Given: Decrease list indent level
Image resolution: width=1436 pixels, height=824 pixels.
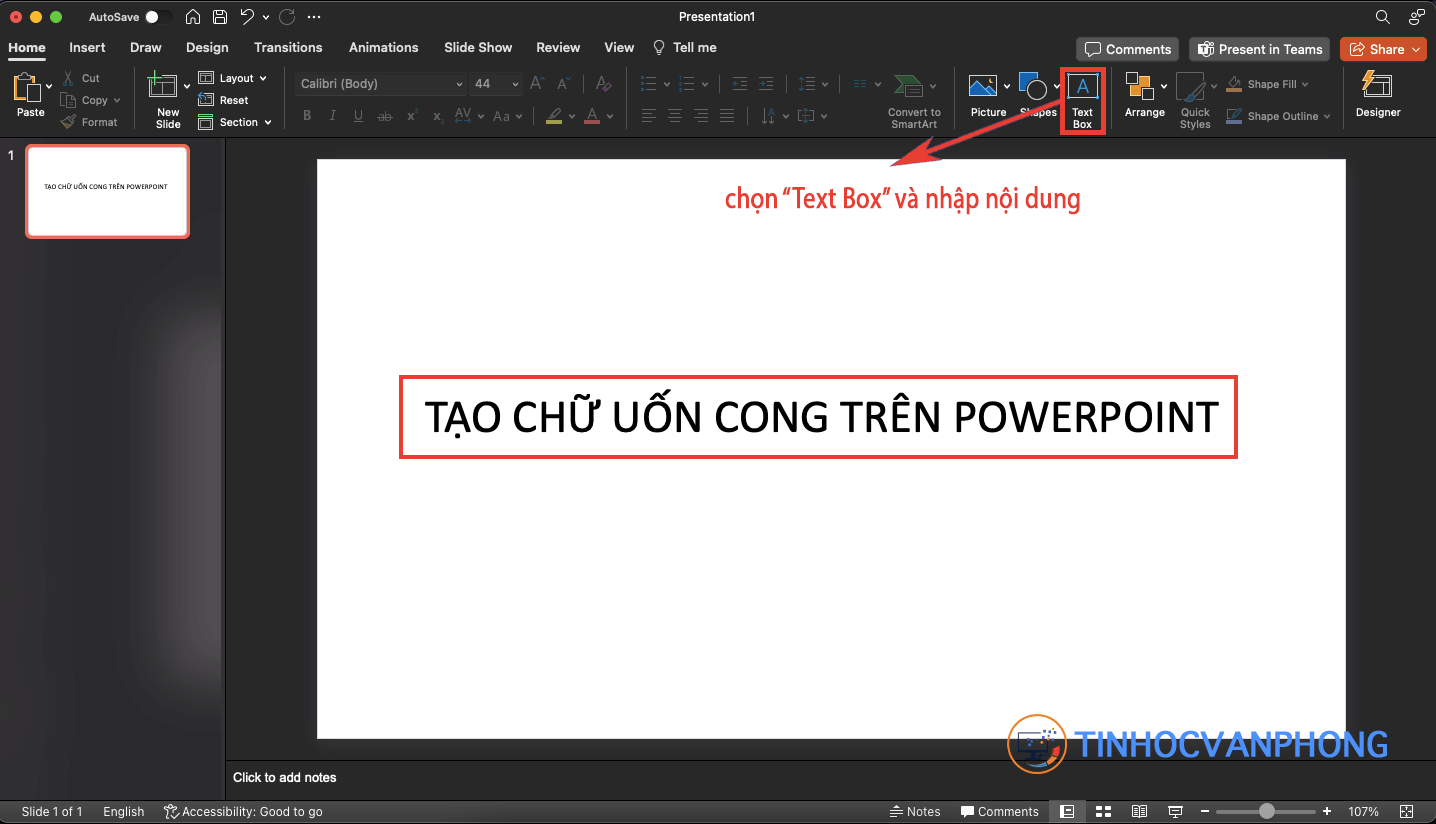Looking at the screenshot, I should pos(740,84).
